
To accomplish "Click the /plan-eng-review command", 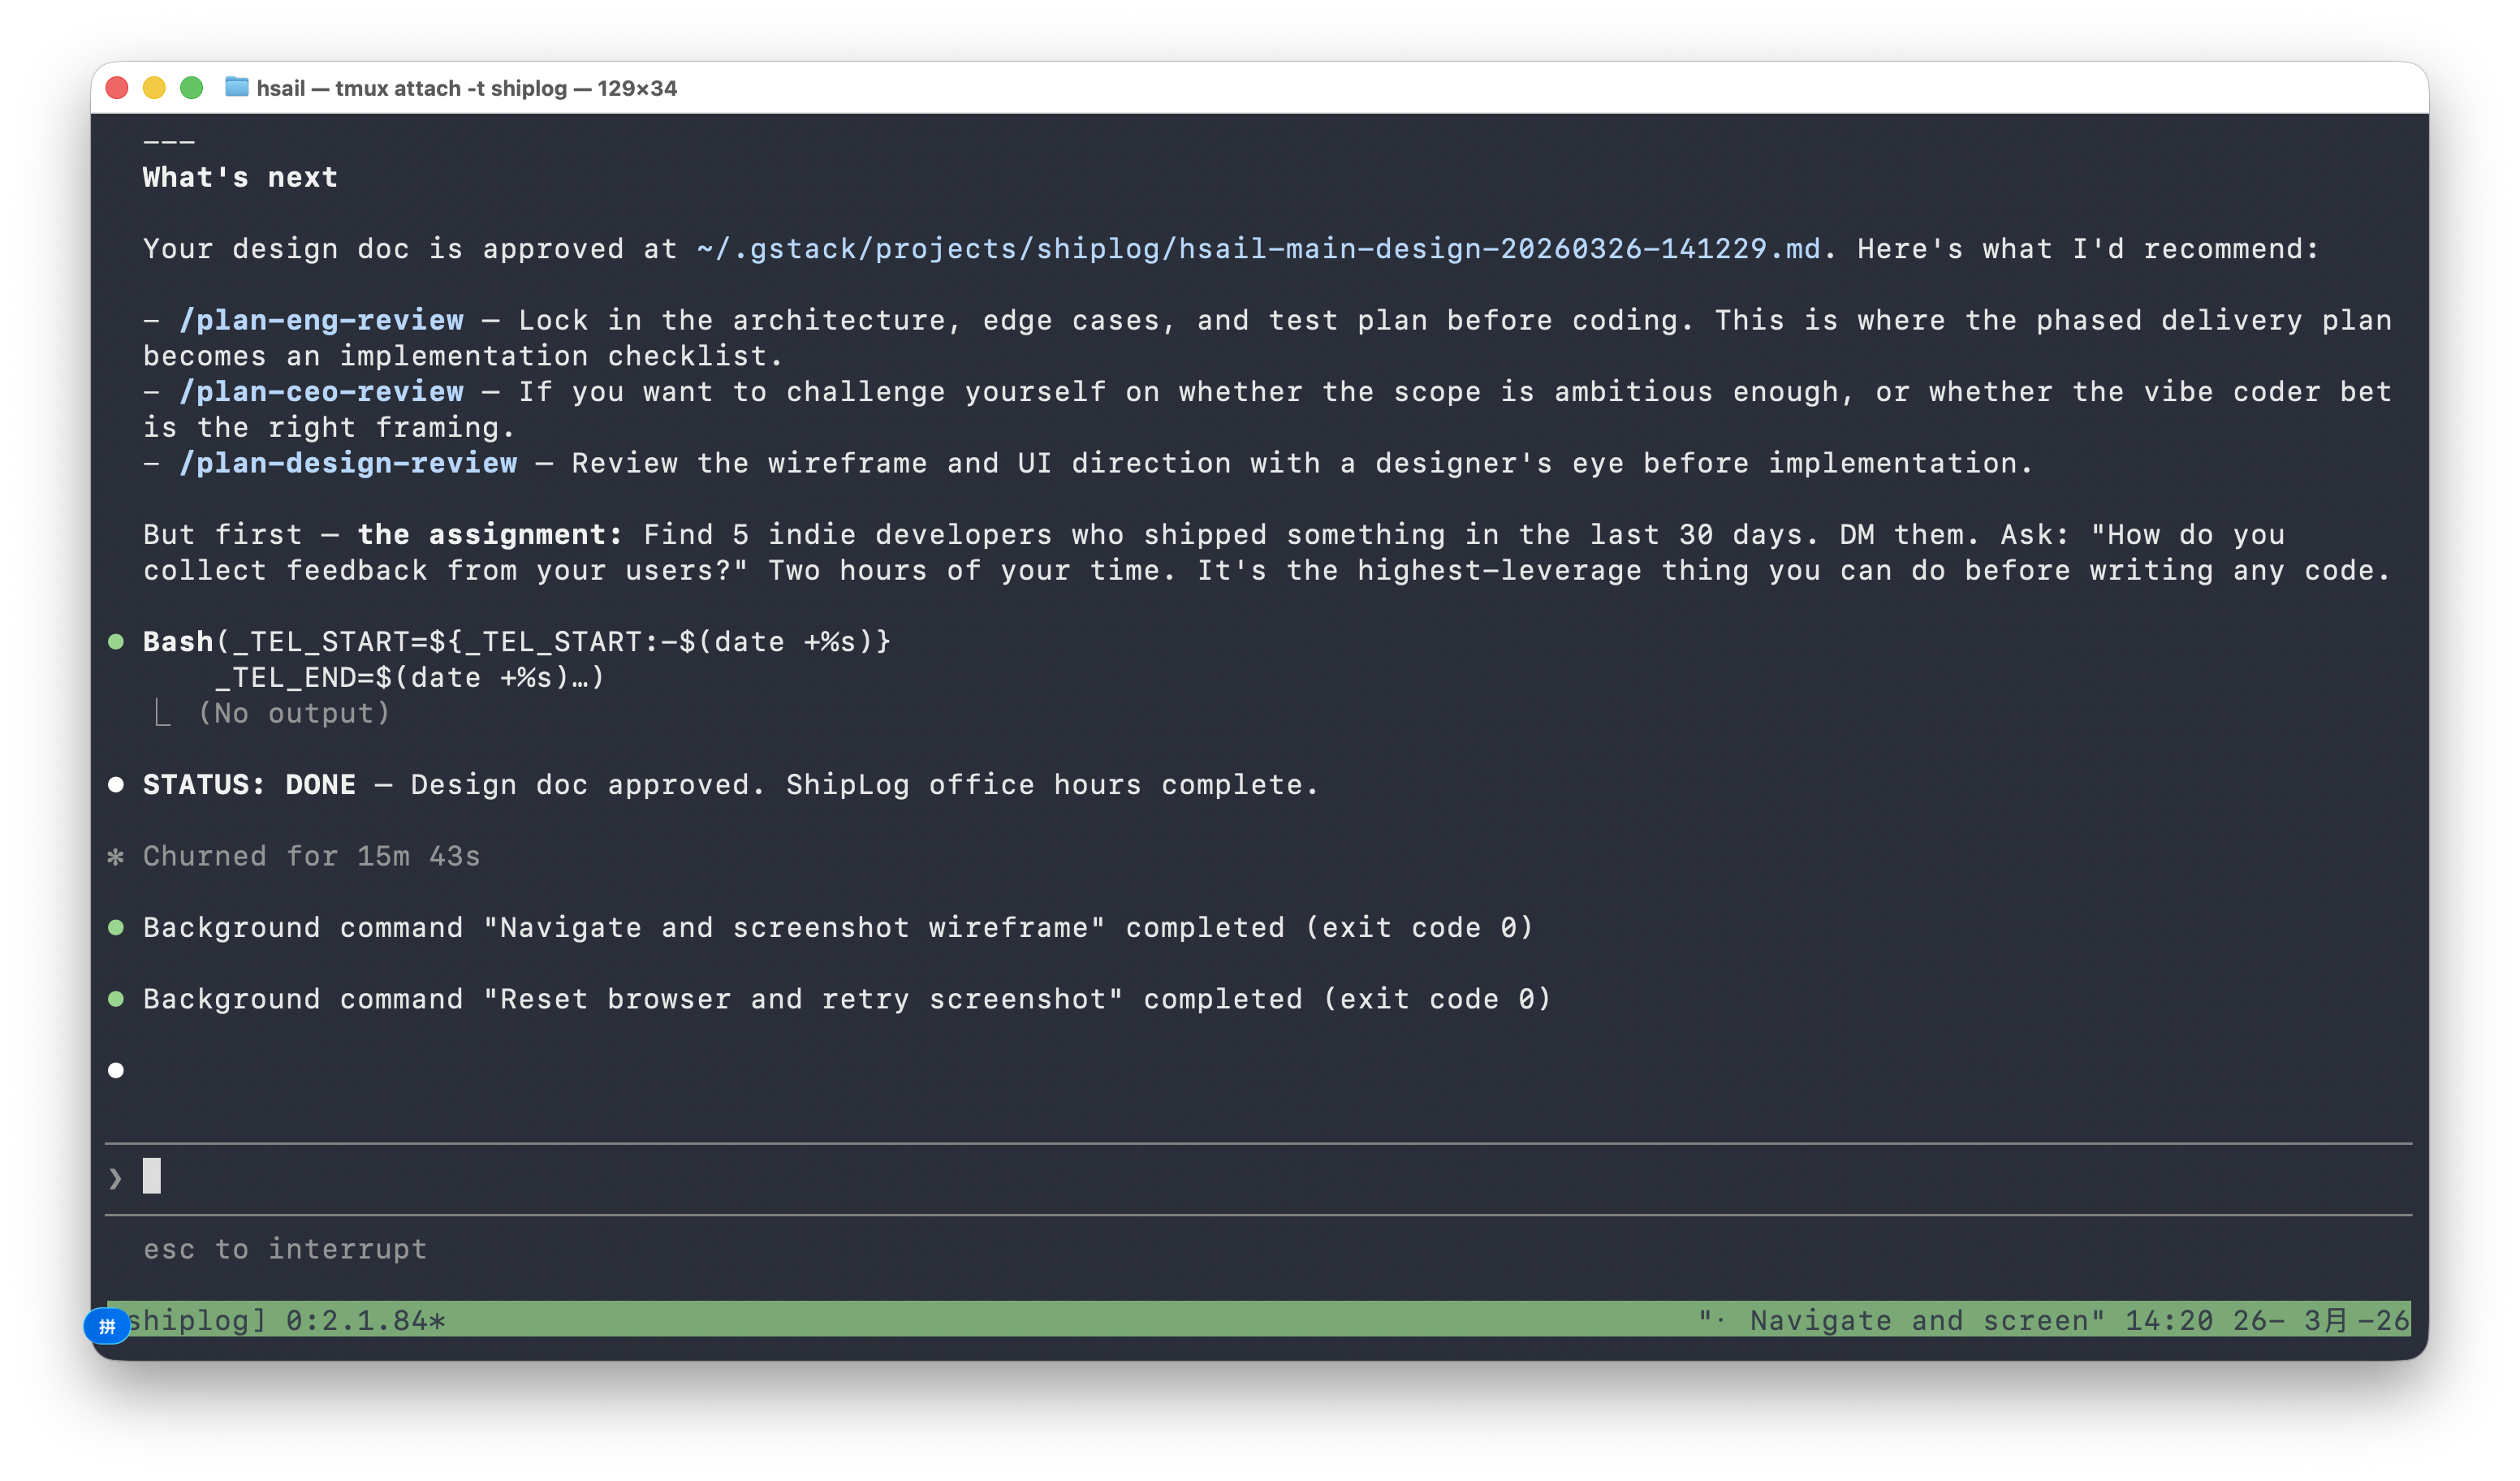I will point(321,320).
